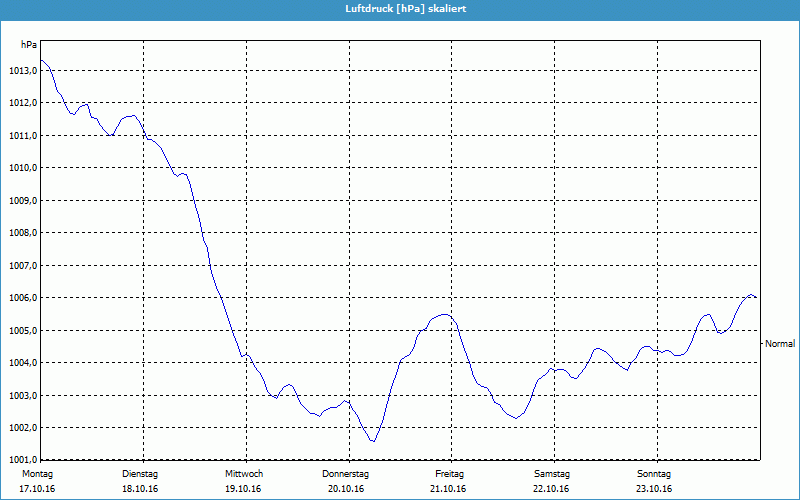Click the date 21.10.16
Screen dimensions: 800x500
coord(448,489)
